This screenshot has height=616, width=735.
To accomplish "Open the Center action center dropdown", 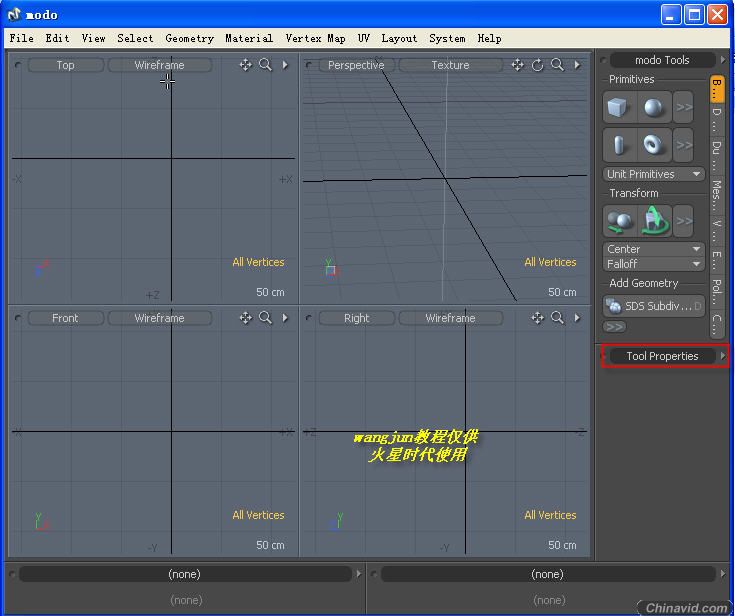I will pos(654,249).
